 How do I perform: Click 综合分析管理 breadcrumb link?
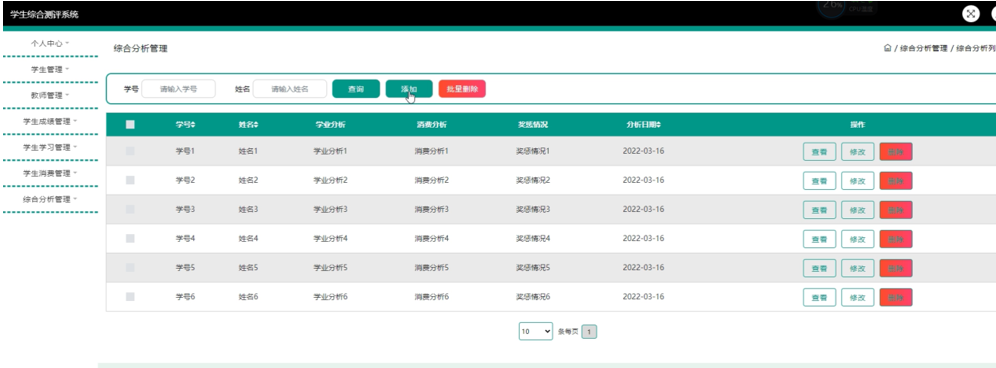[924, 48]
